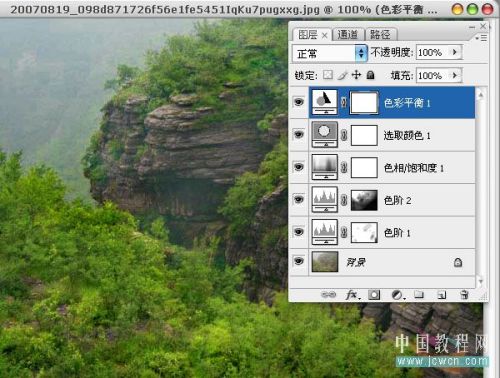Open the fx layer style menu
This screenshot has height=378, width=500.
pos(353,295)
